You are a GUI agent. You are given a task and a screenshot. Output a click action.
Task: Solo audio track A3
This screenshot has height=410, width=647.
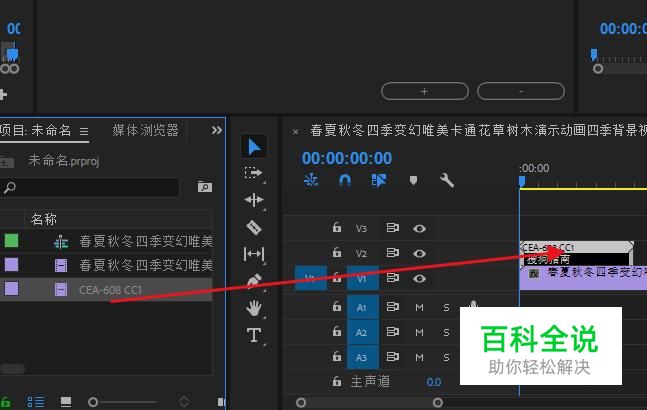[446, 358]
